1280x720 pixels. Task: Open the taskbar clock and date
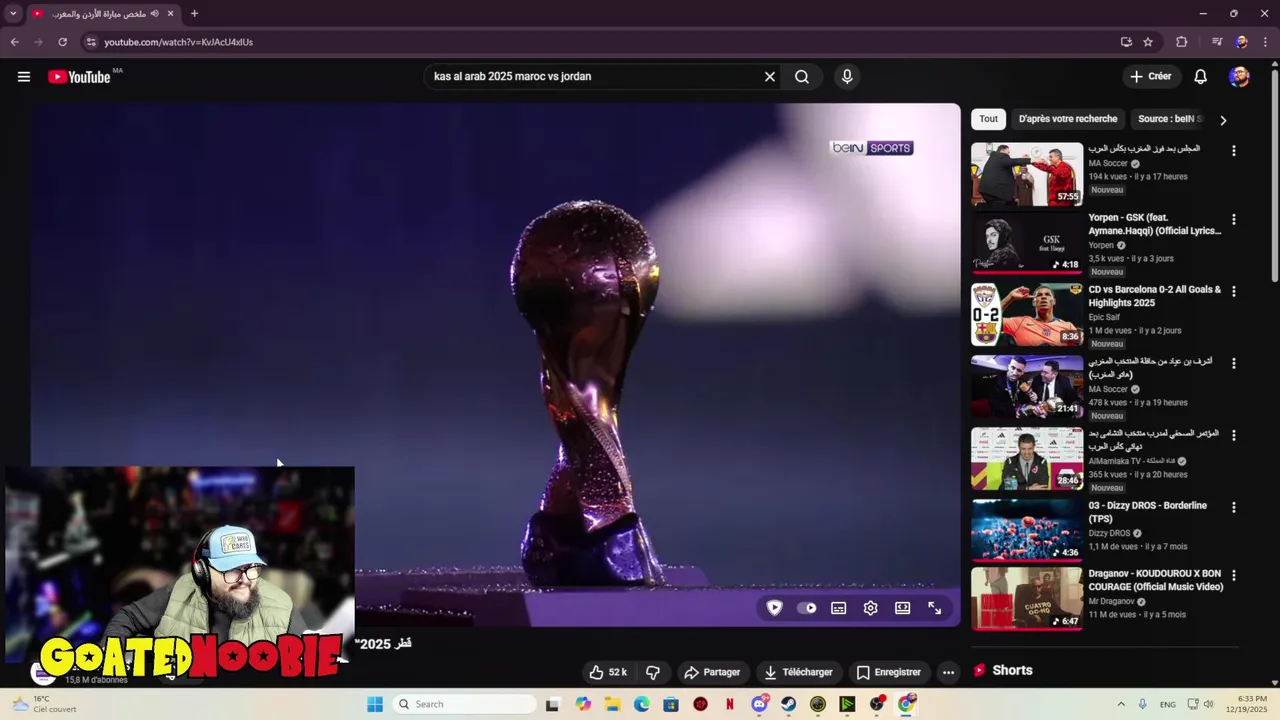coord(1251,704)
